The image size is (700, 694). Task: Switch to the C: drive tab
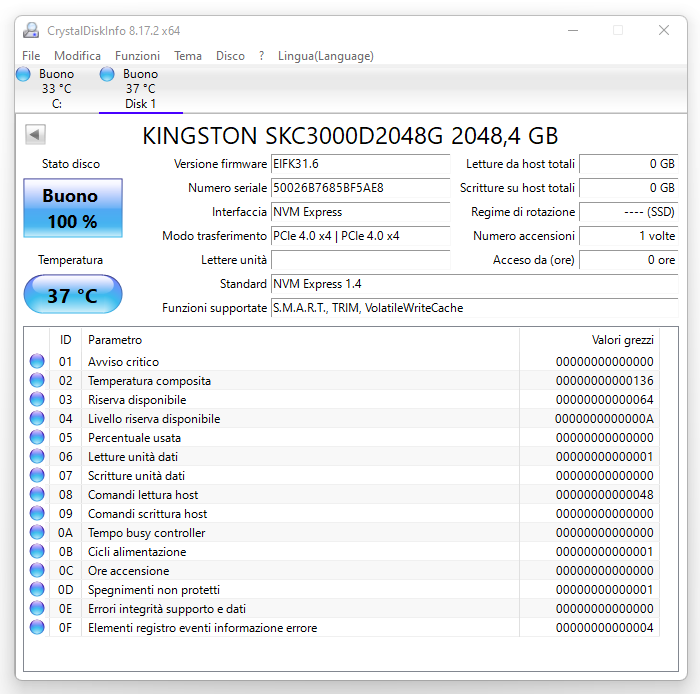coord(57,89)
